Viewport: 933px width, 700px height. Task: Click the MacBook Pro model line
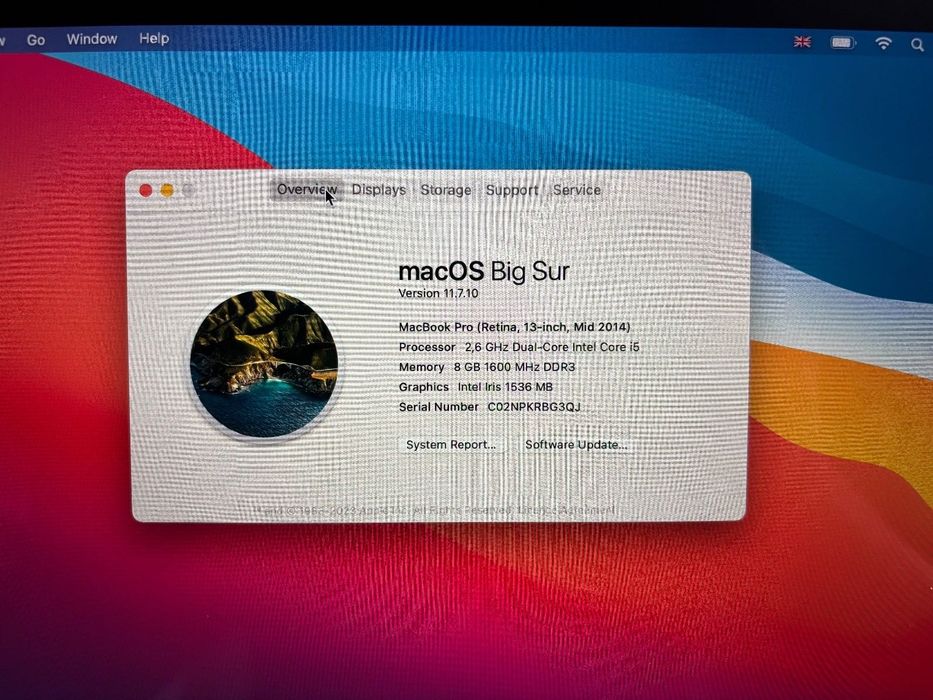[x=514, y=327]
